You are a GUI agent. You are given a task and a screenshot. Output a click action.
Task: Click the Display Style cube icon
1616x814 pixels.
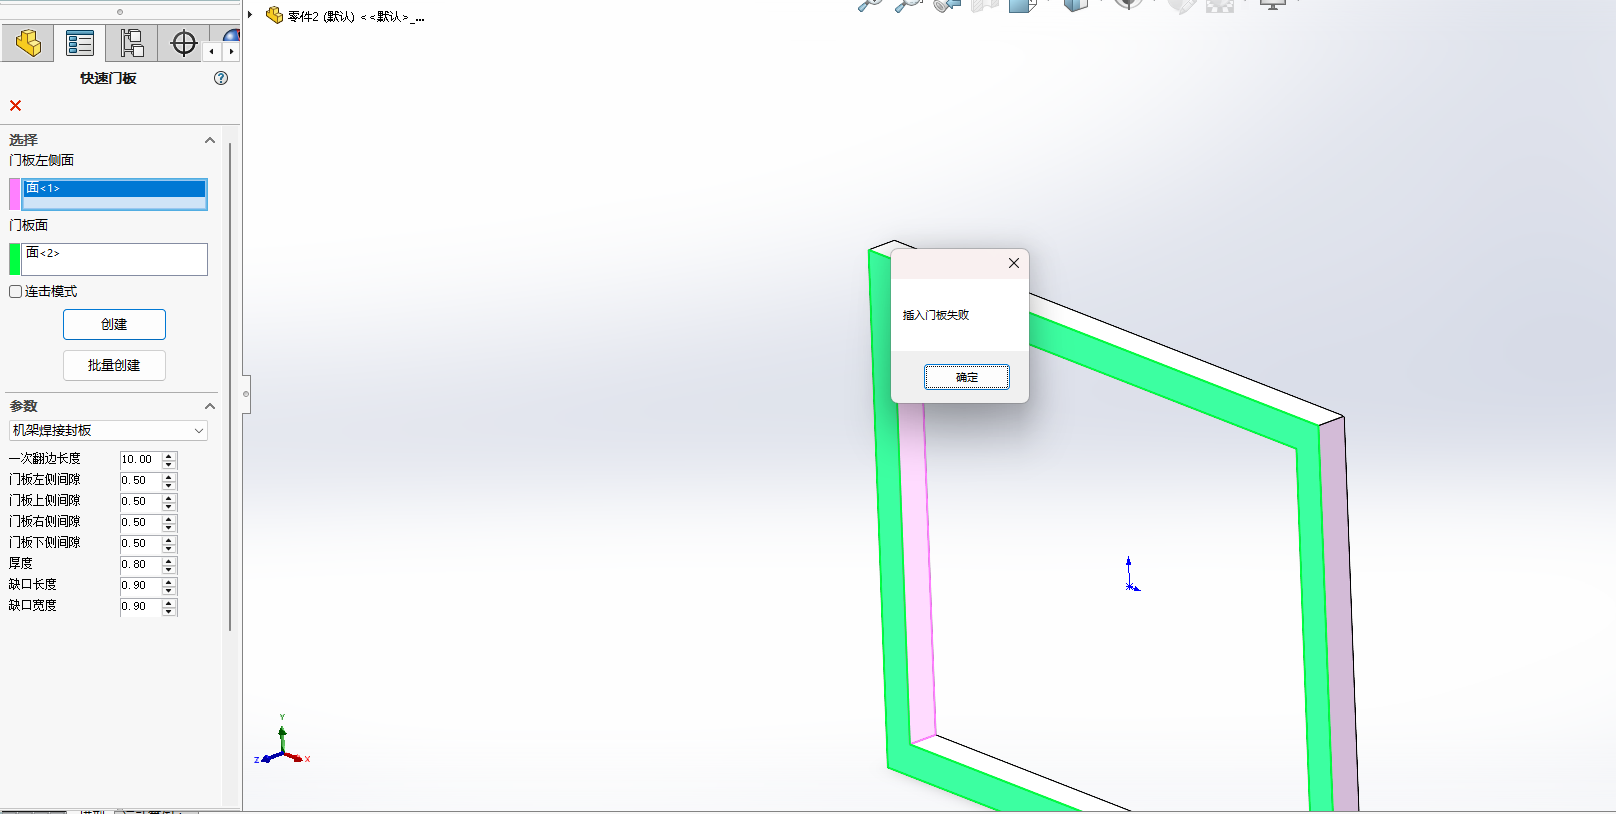(x=1076, y=4)
